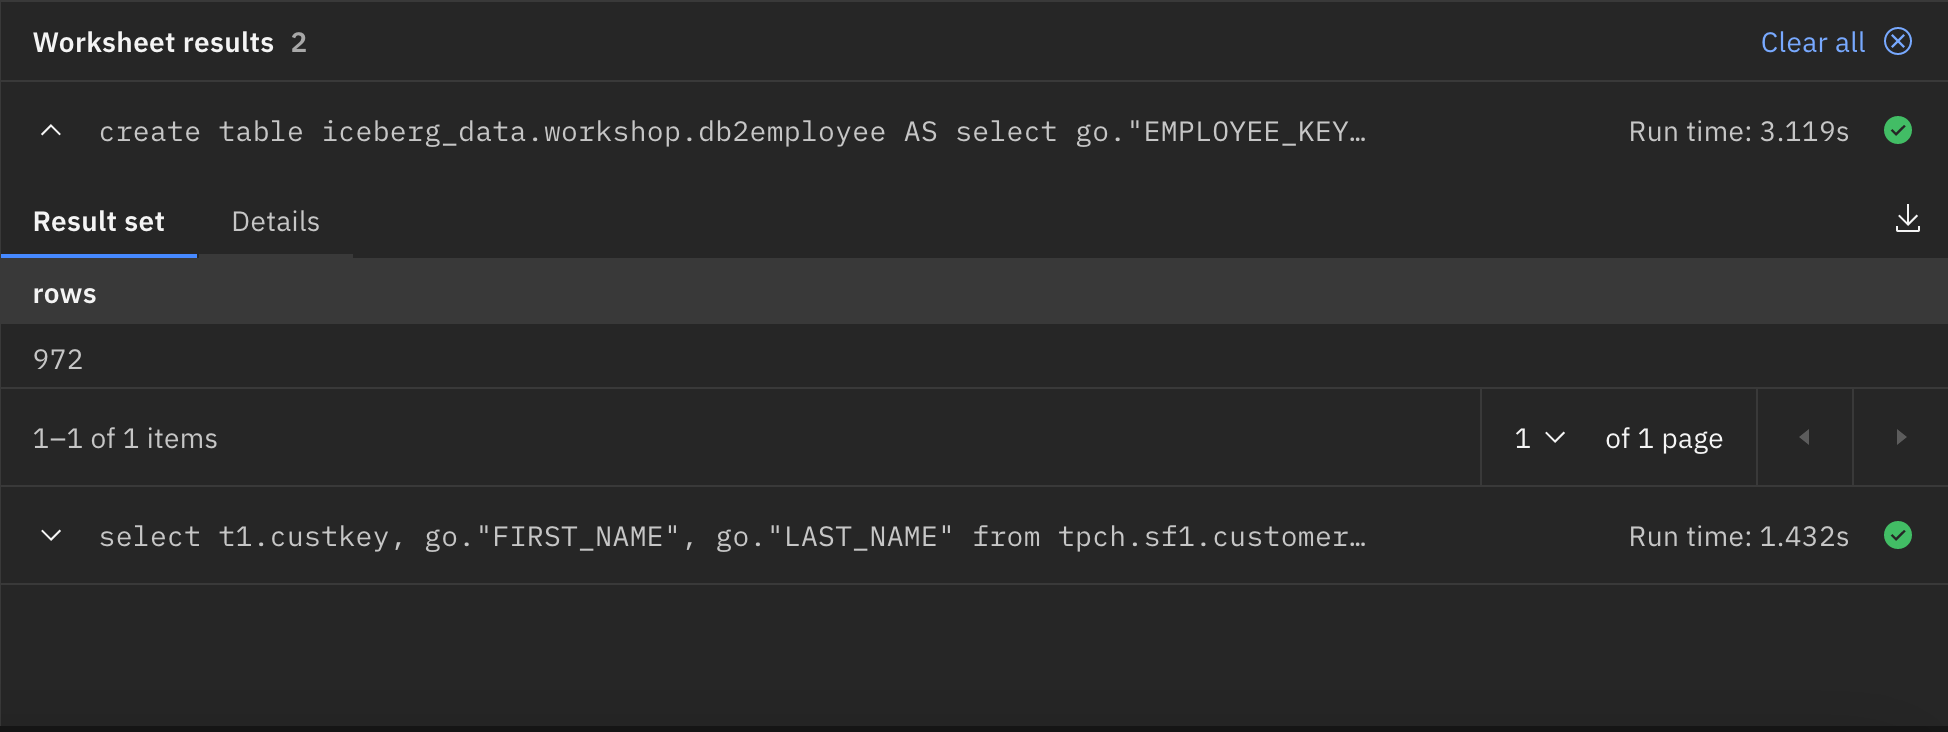The height and width of the screenshot is (732, 1948).
Task: Open the page number dropdown
Action: click(x=1539, y=438)
